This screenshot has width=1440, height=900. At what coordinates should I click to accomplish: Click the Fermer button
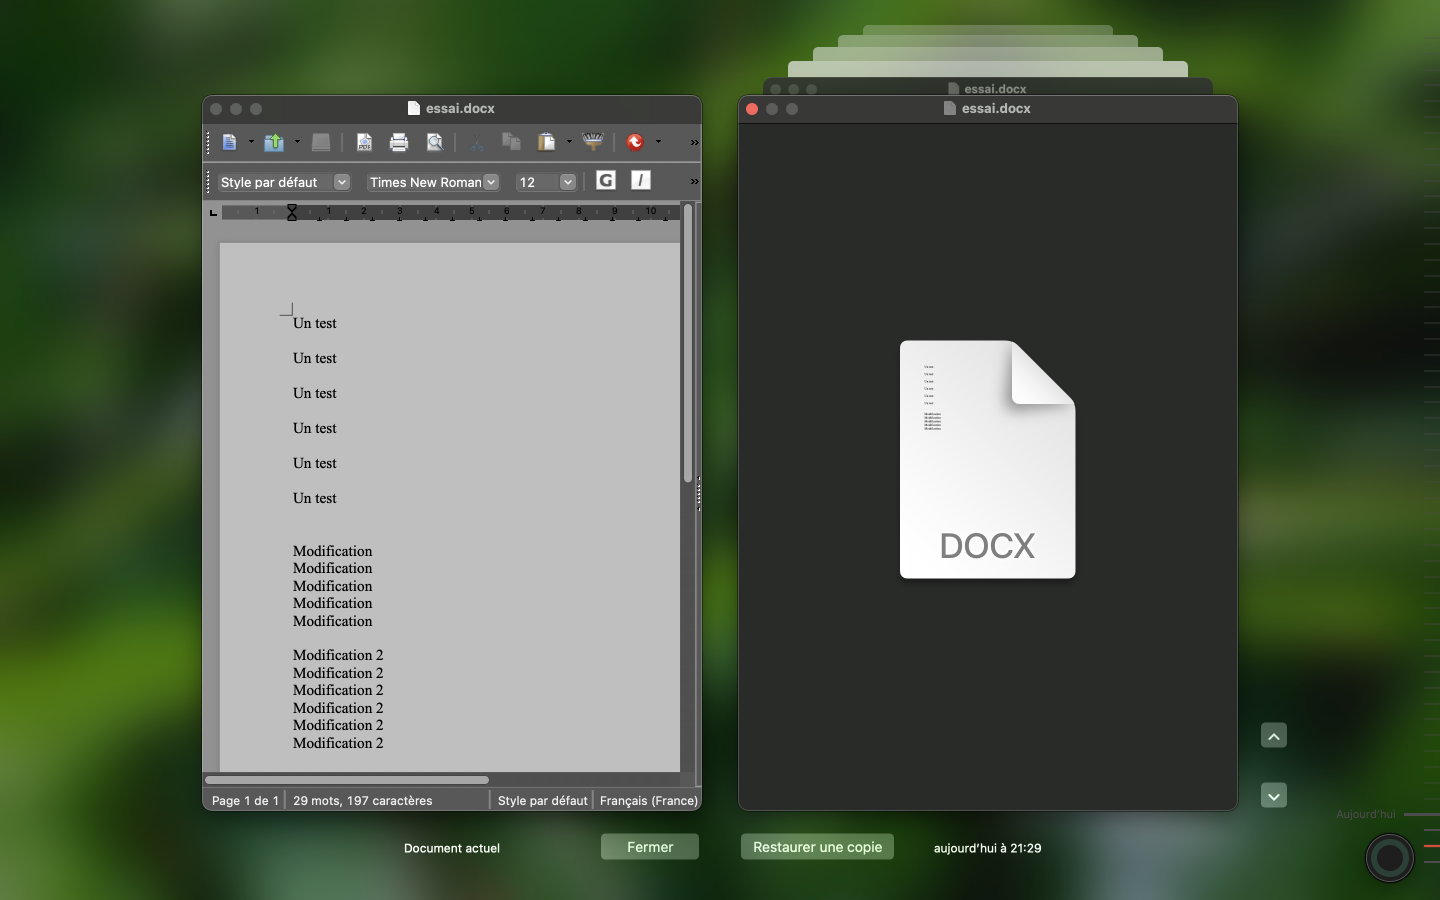(650, 847)
